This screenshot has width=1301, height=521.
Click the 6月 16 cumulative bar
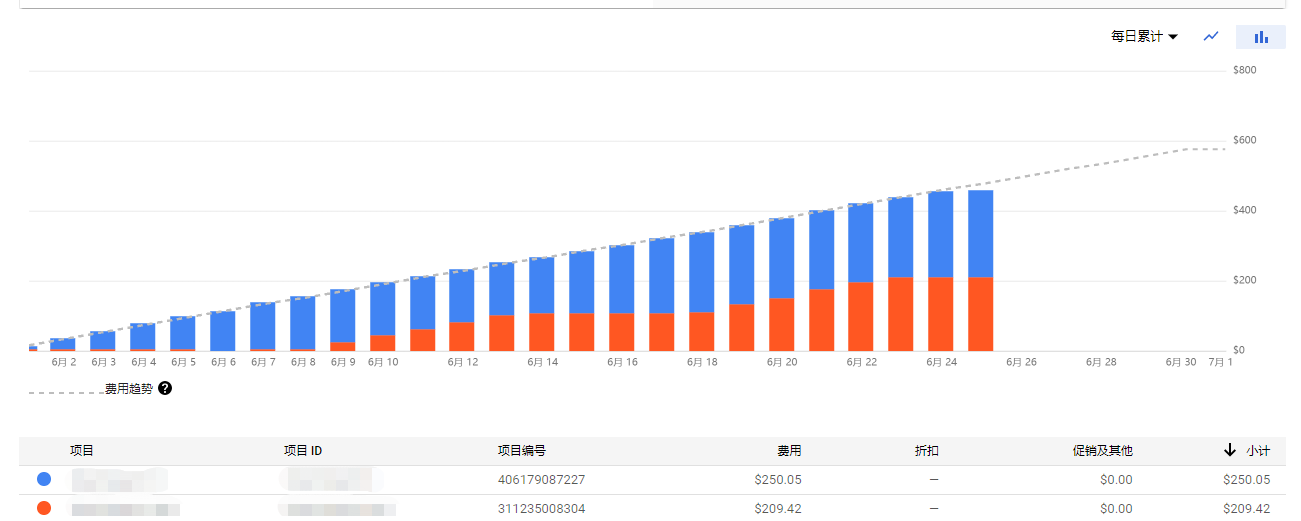(621, 298)
